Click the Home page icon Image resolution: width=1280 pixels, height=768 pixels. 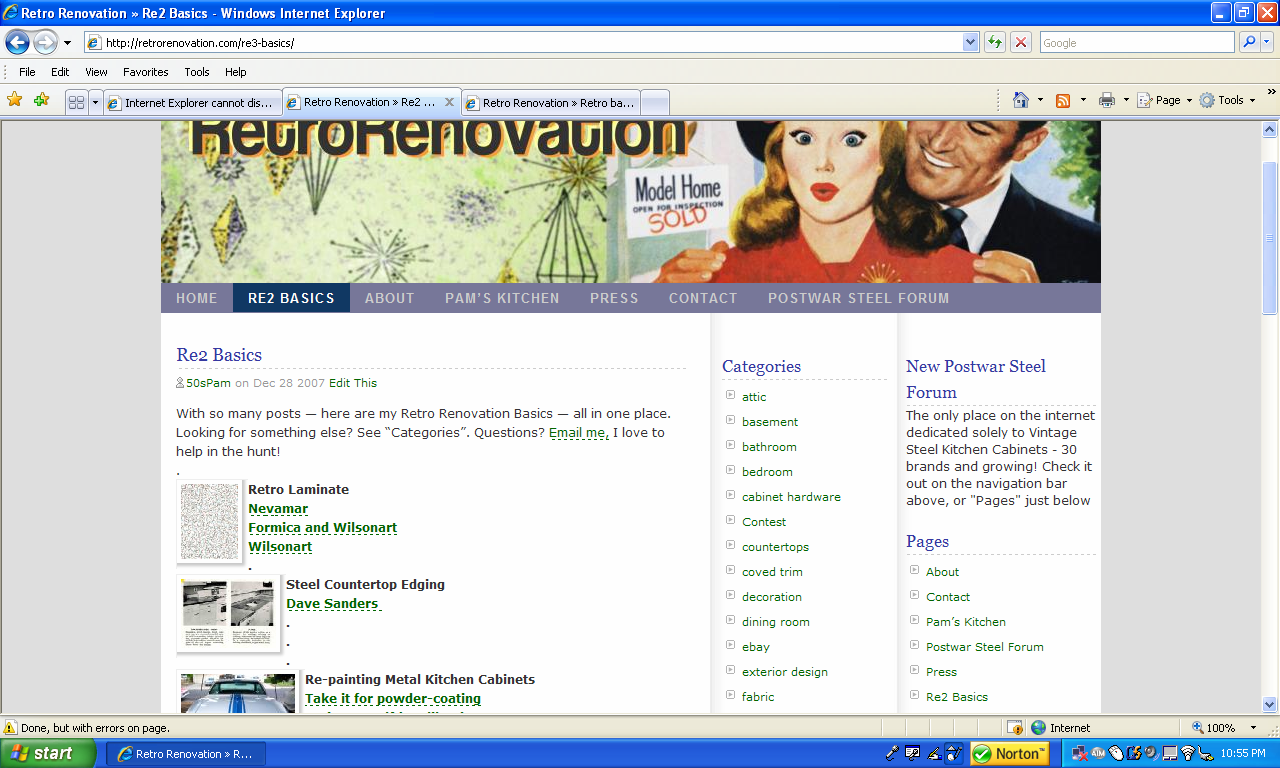click(1021, 100)
